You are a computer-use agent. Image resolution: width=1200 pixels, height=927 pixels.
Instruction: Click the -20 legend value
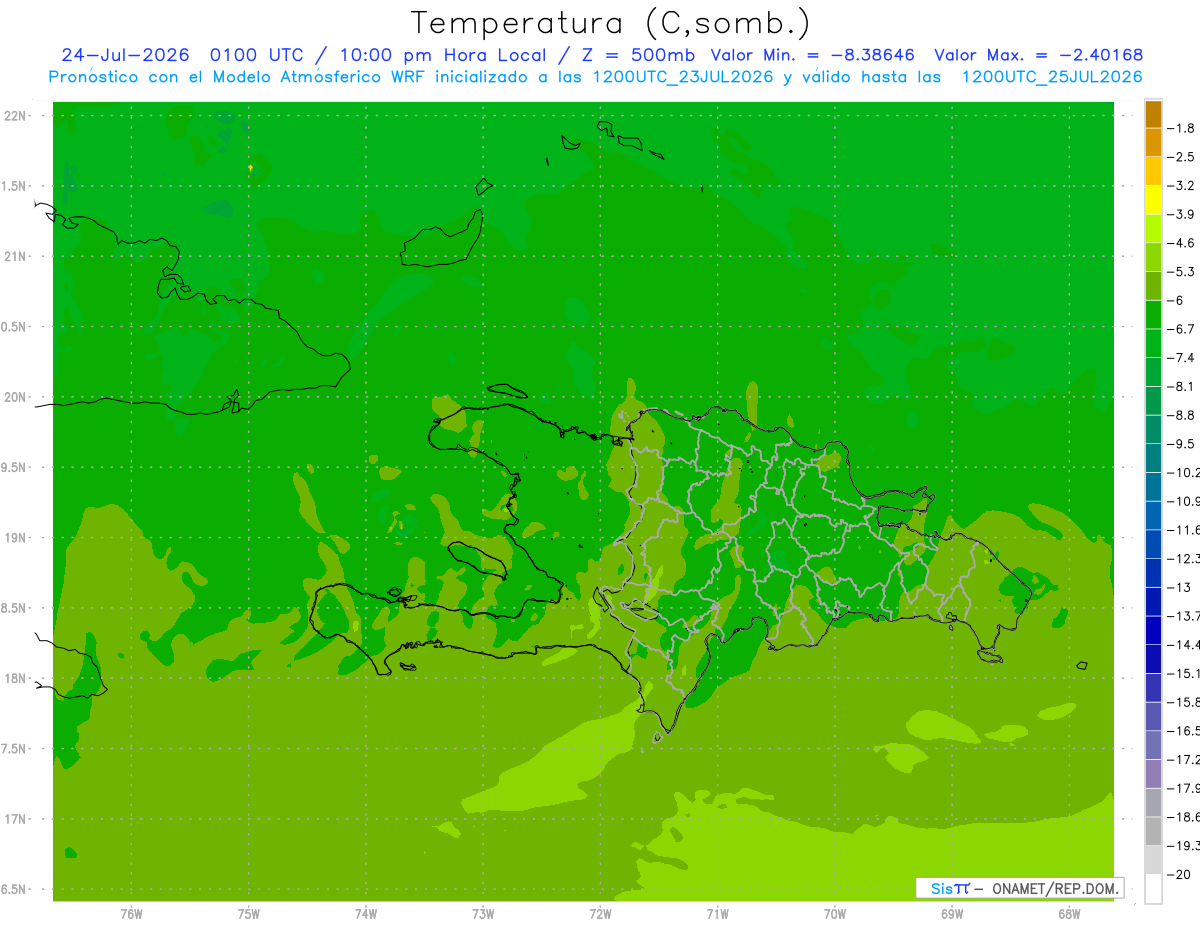(x=1179, y=874)
